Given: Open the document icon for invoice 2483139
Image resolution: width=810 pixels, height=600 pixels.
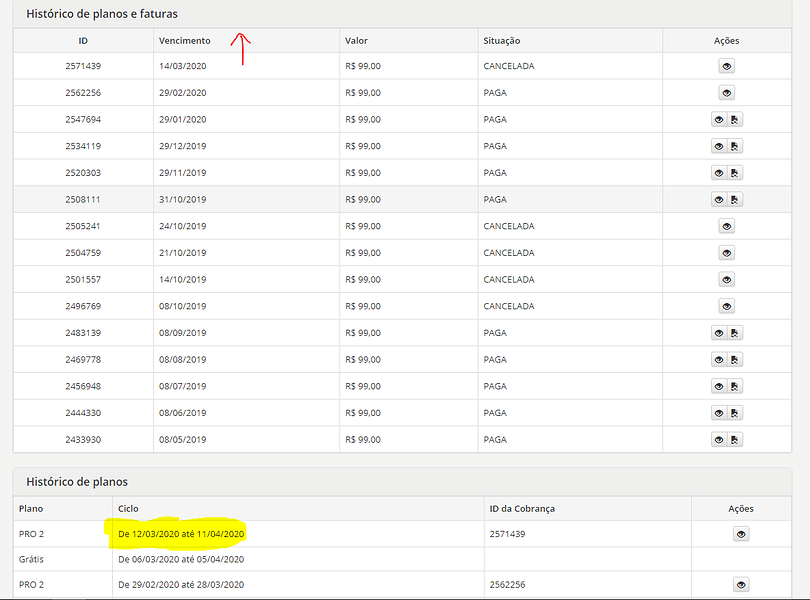Looking at the screenshot, I should coord(735,333).
